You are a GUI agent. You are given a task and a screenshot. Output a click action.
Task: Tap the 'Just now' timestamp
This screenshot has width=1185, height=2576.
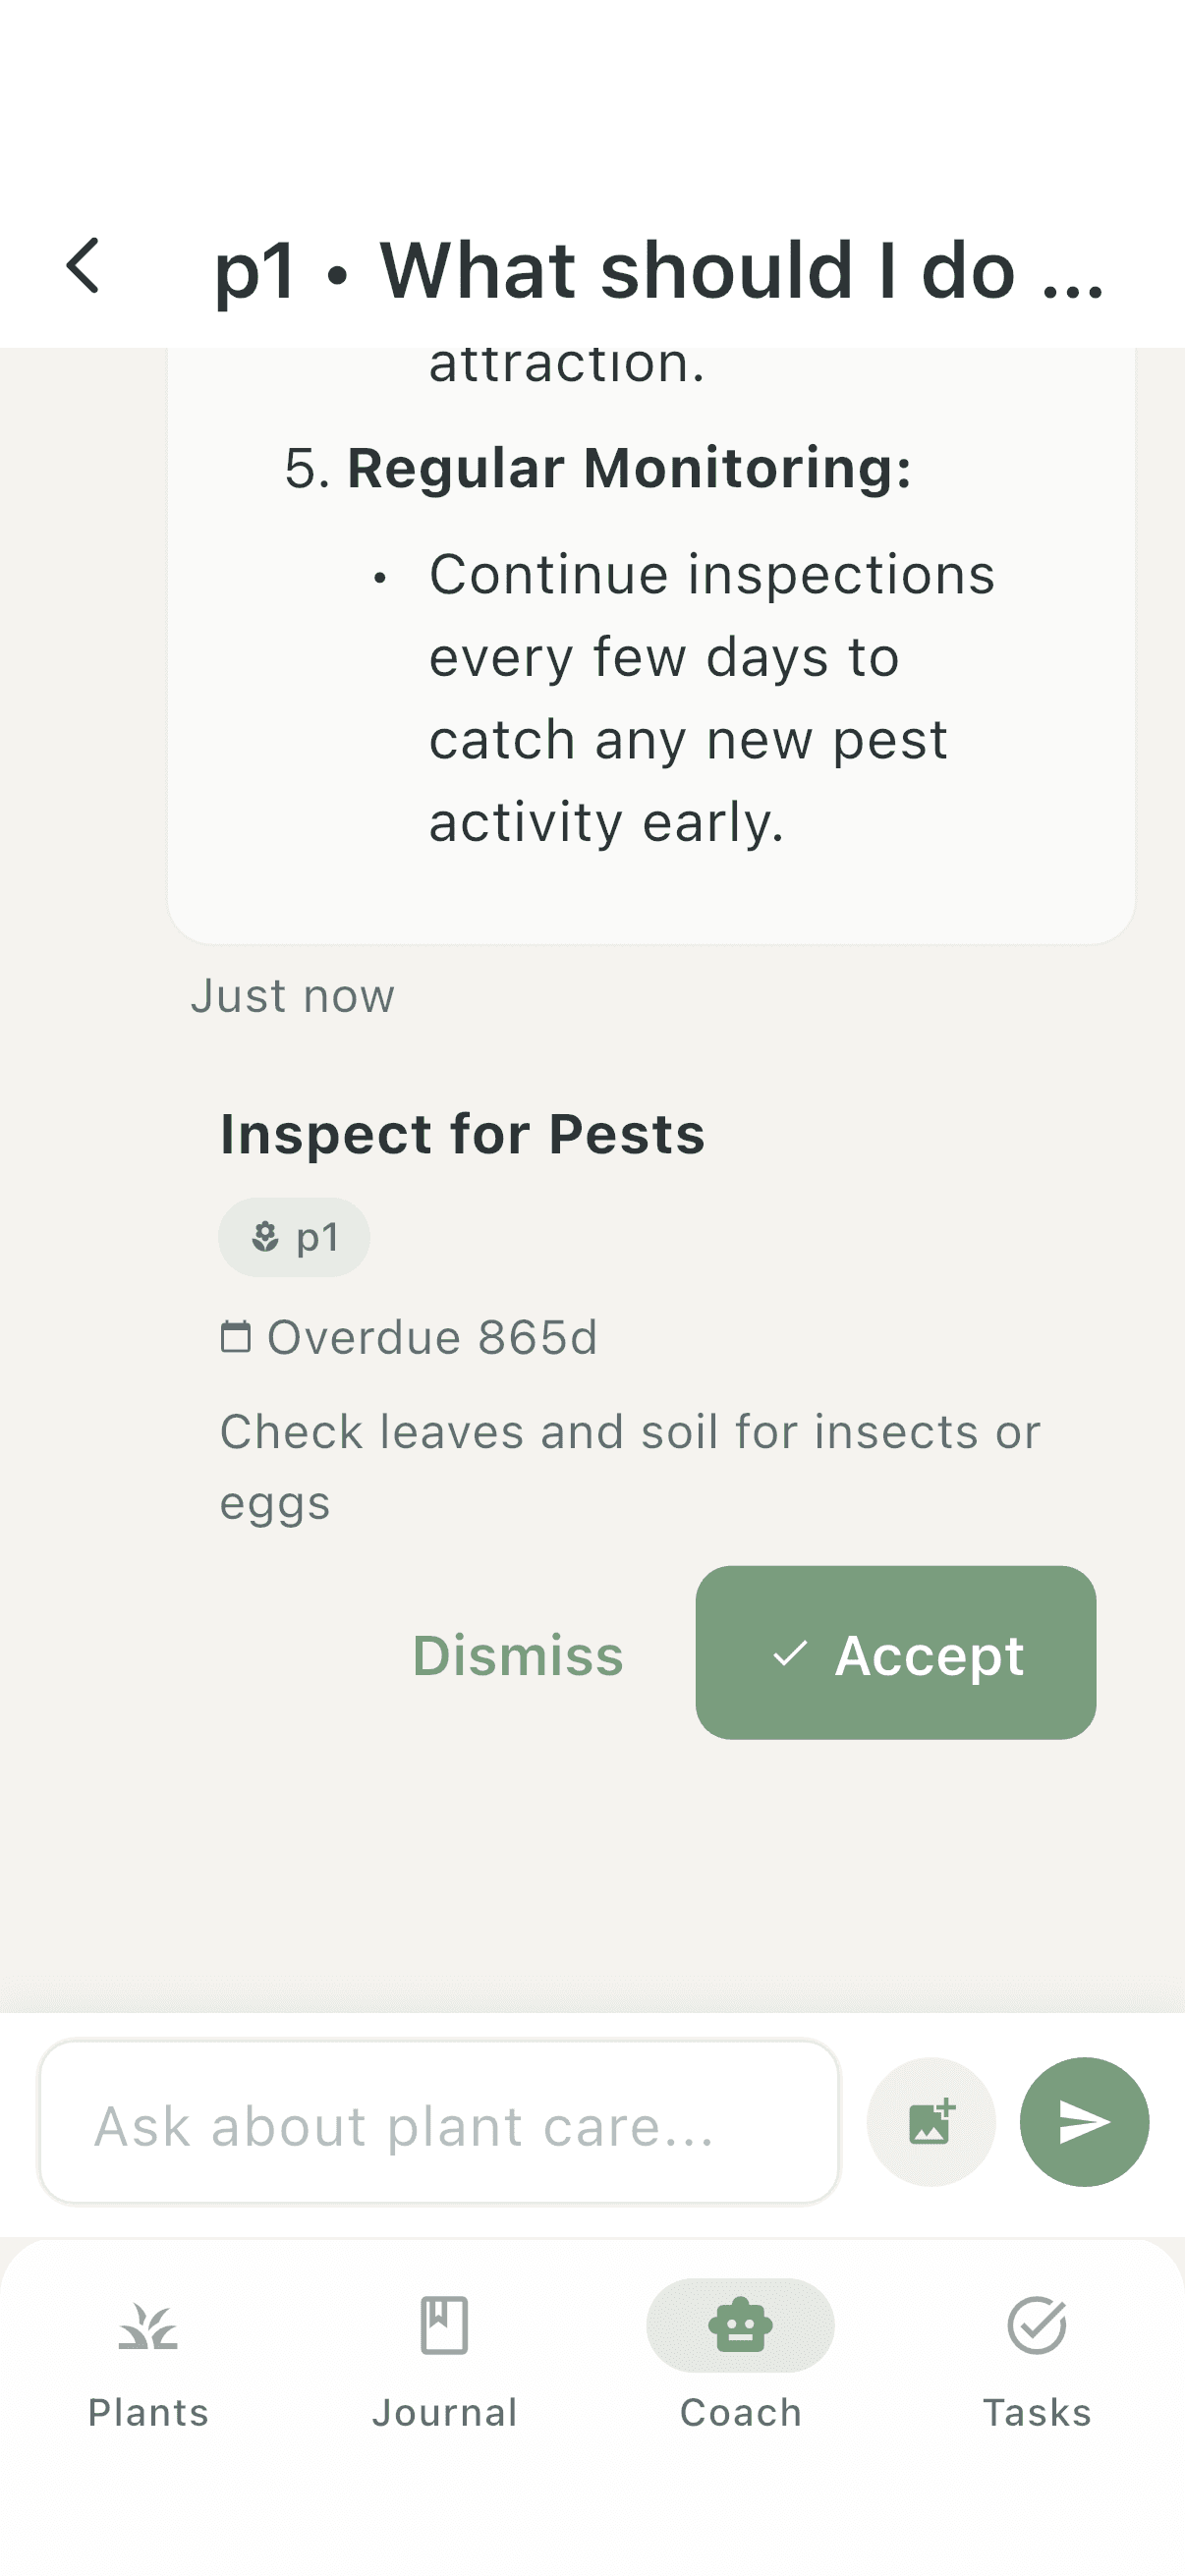(292, 994)
